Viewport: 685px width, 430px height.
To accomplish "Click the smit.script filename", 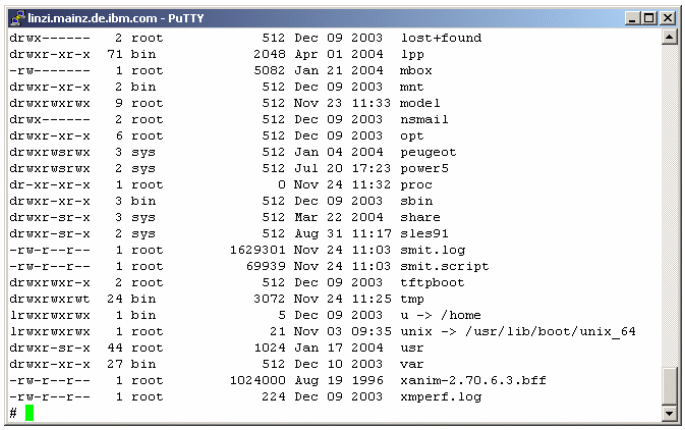I will pyautogui.click(x=444, y=266).
